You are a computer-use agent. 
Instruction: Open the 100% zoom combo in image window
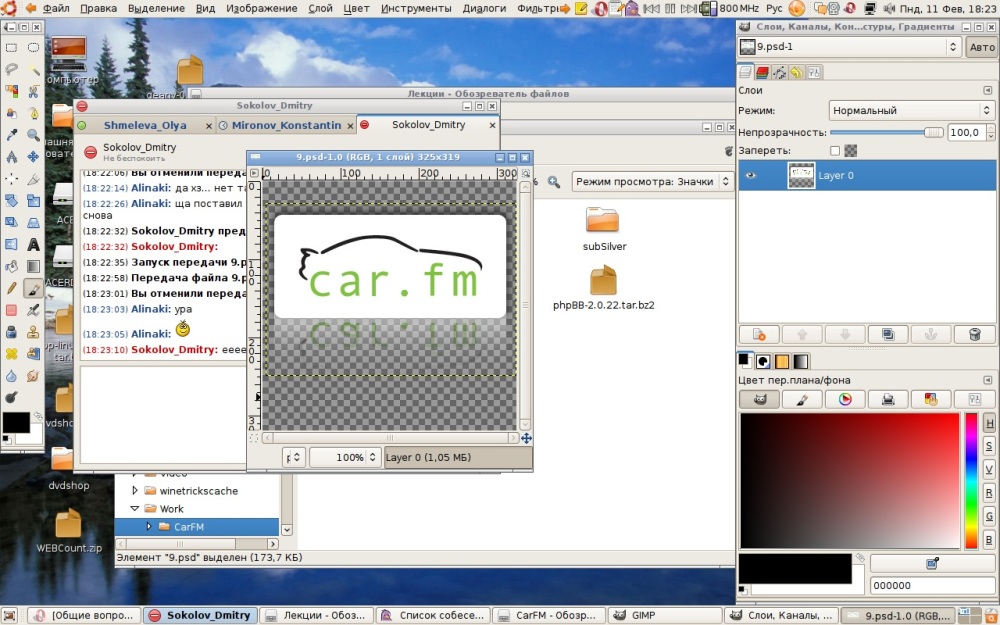click(x=345, y=457)
